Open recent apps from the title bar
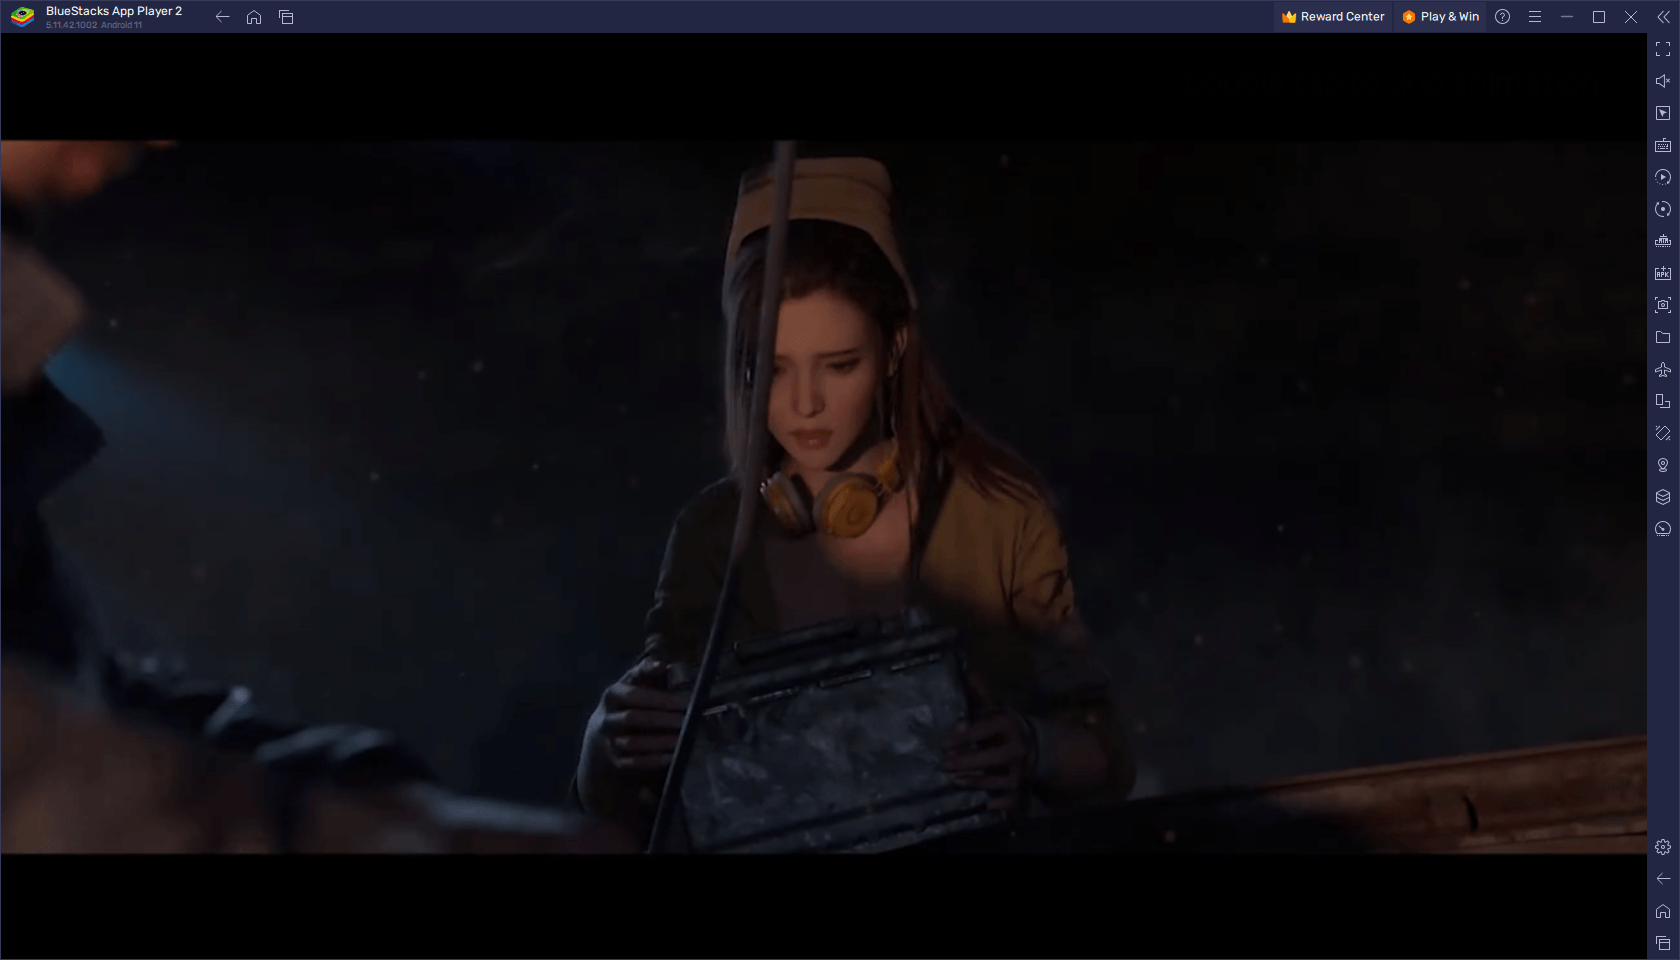The image size is (1680, 960). pyautogui.click(x=286, y=17)
